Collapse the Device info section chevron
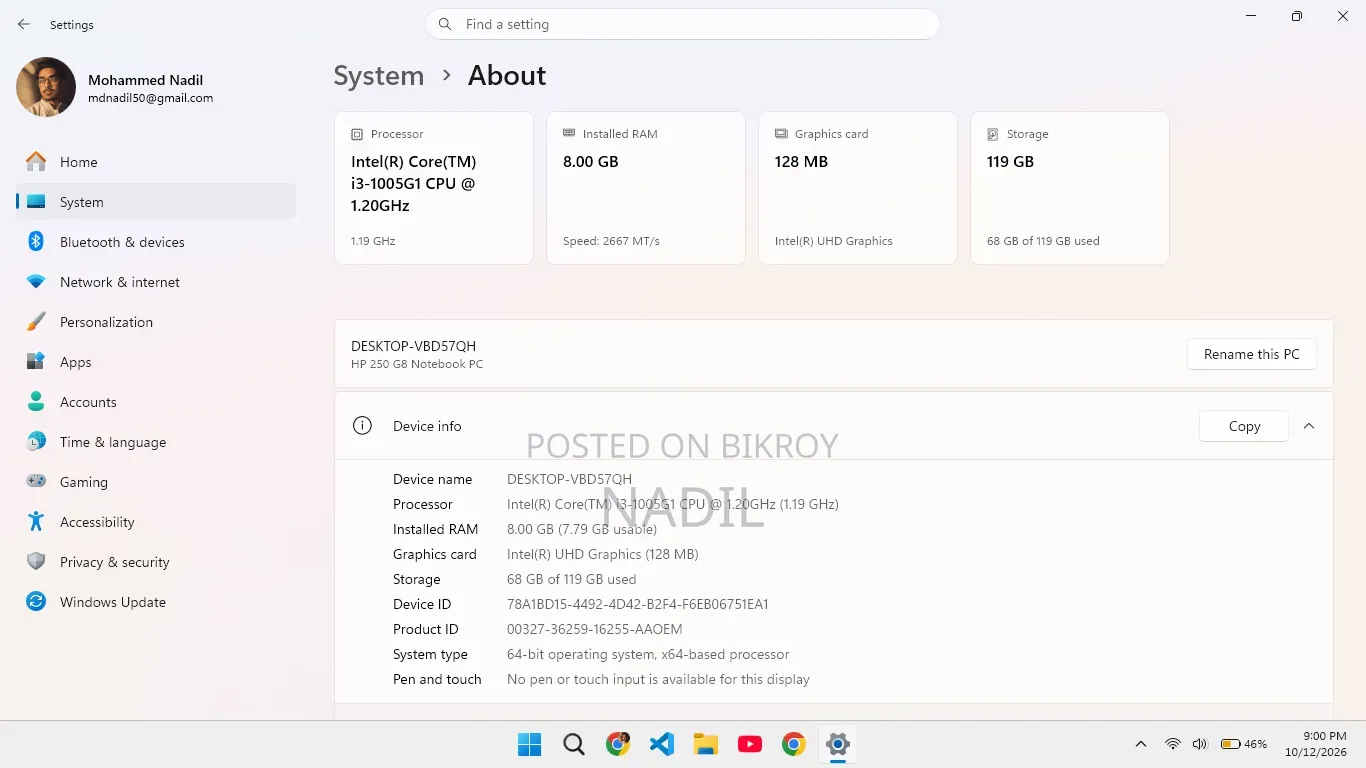Viewport: 1366px width, 768px height. tap(1309, 426)
